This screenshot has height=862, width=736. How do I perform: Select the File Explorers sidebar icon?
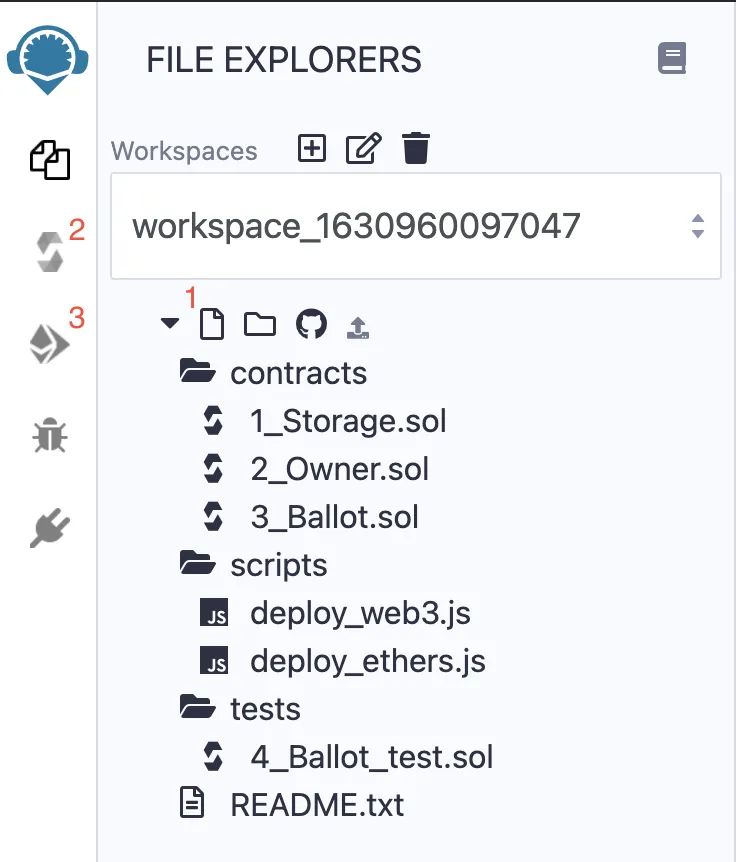coord(50,160)
